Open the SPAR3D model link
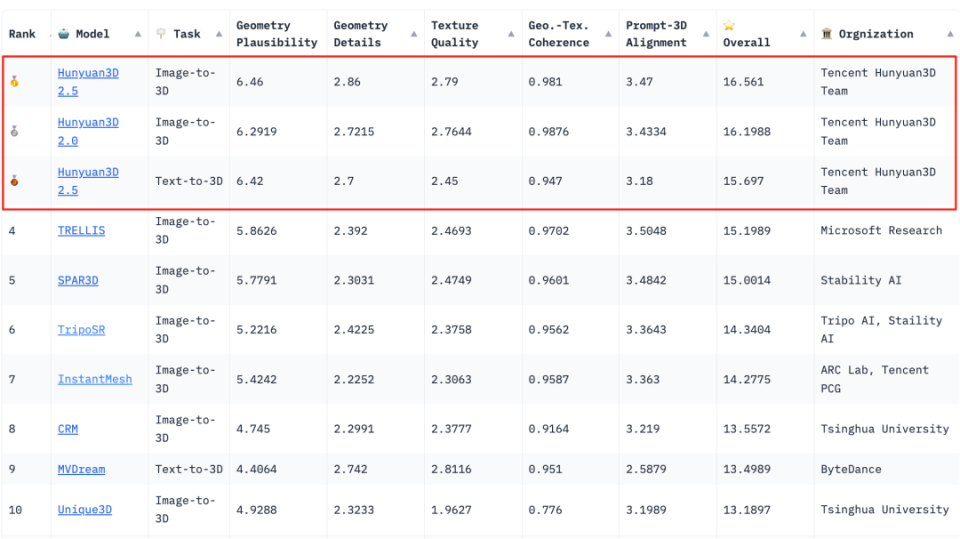 coord(78,280)
